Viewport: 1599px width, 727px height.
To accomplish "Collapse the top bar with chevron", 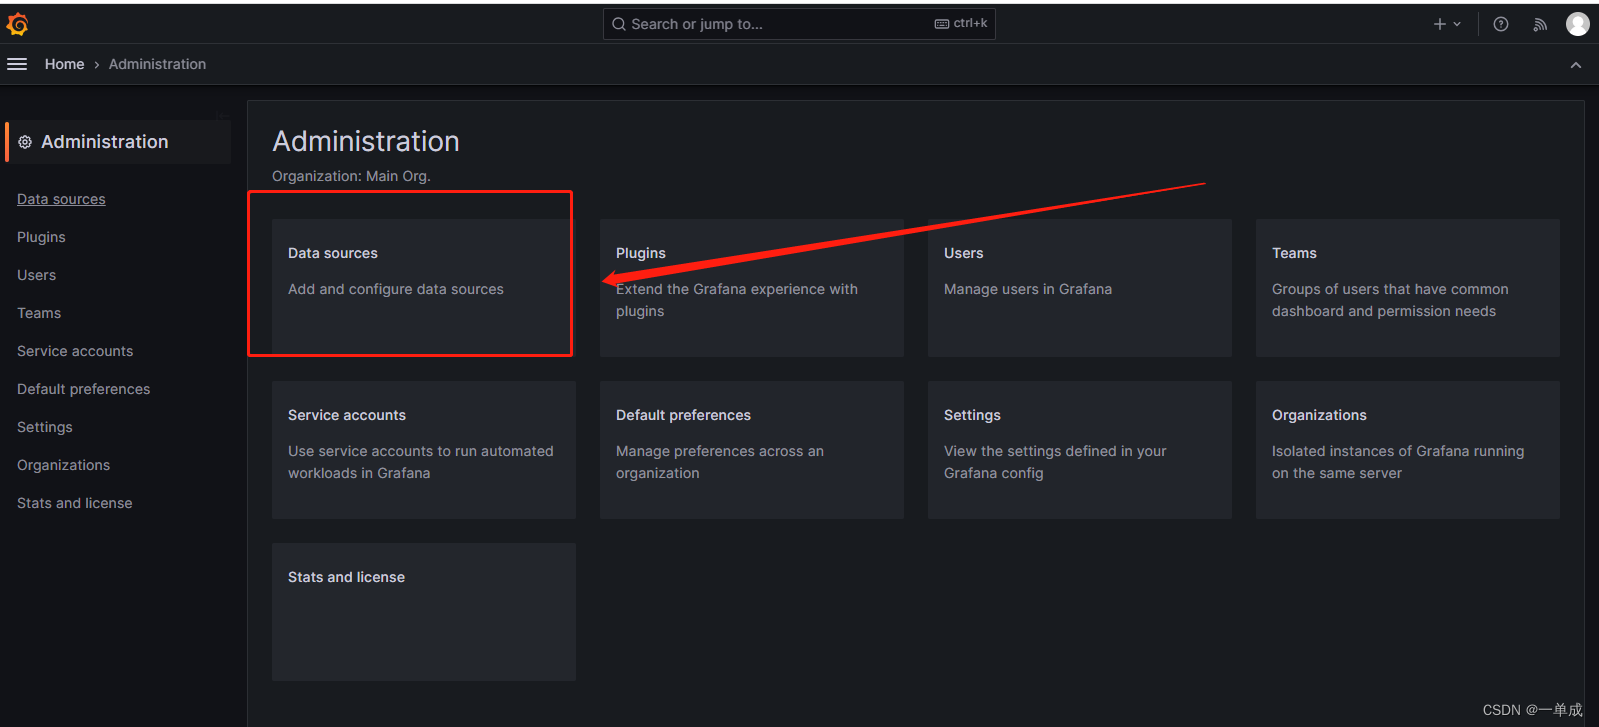I will tap(1576, 65).
